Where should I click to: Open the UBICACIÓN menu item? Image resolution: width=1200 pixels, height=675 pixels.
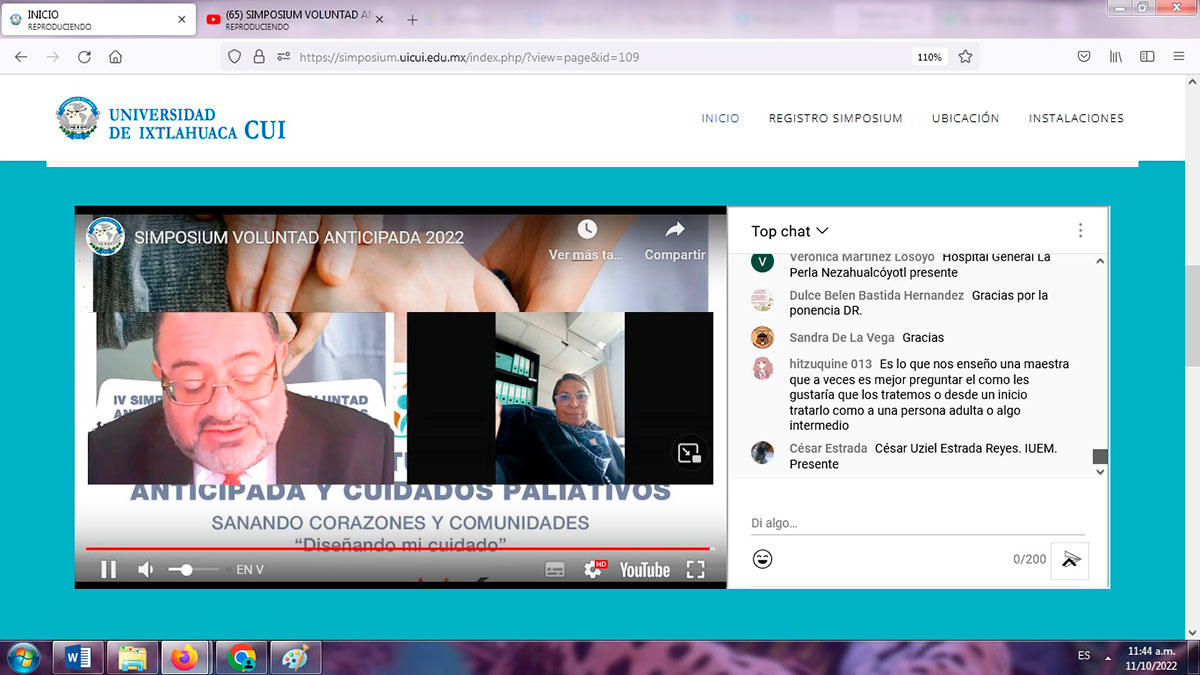pos(965,118)
